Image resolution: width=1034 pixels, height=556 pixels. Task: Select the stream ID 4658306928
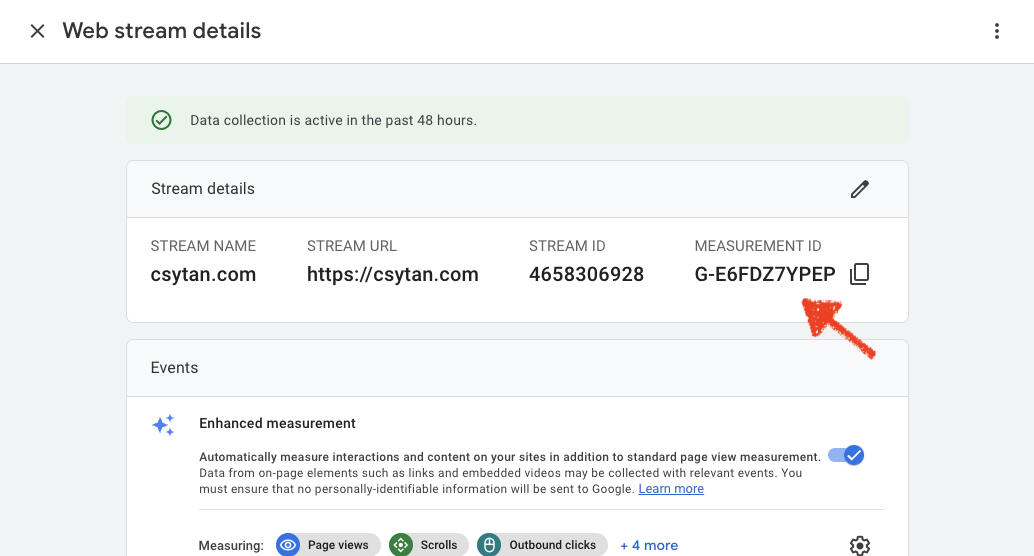(x=586, y=274)
